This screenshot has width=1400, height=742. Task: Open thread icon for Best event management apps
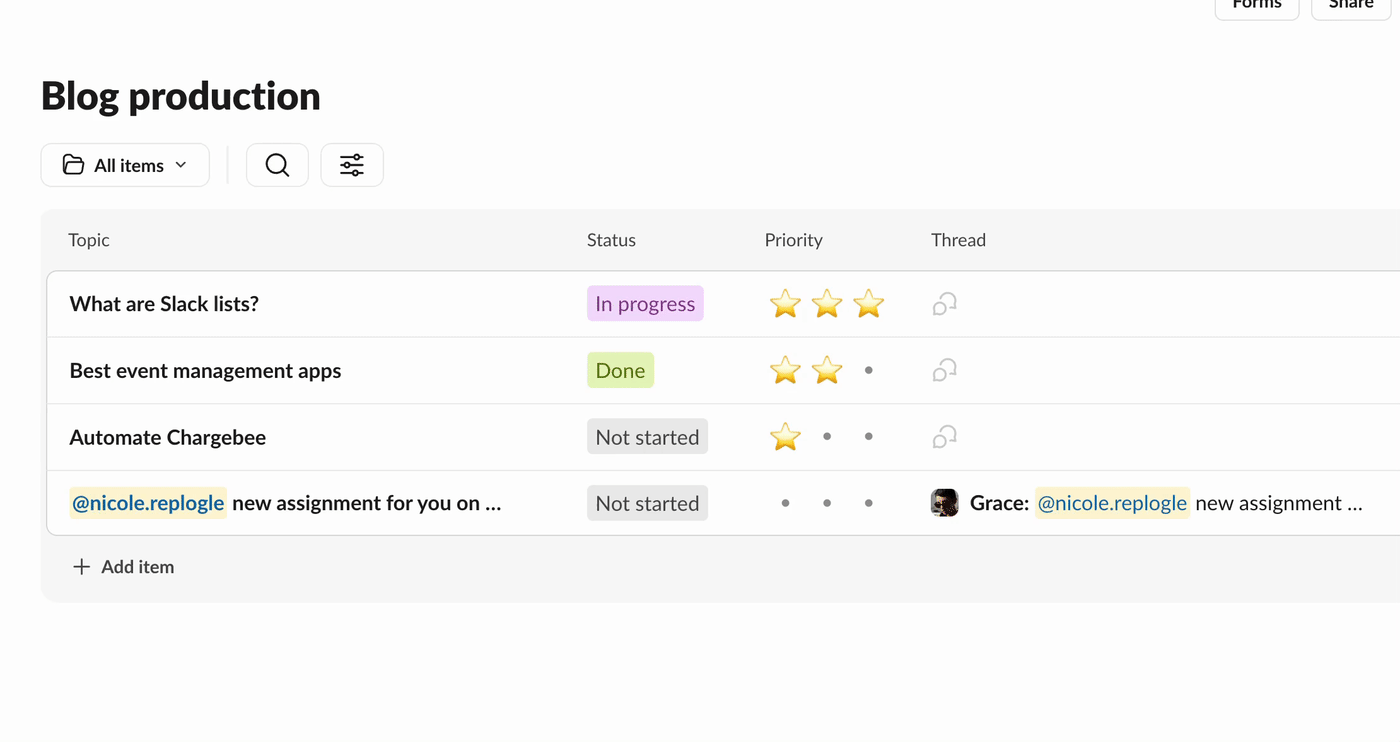click(x=945, y=371)
